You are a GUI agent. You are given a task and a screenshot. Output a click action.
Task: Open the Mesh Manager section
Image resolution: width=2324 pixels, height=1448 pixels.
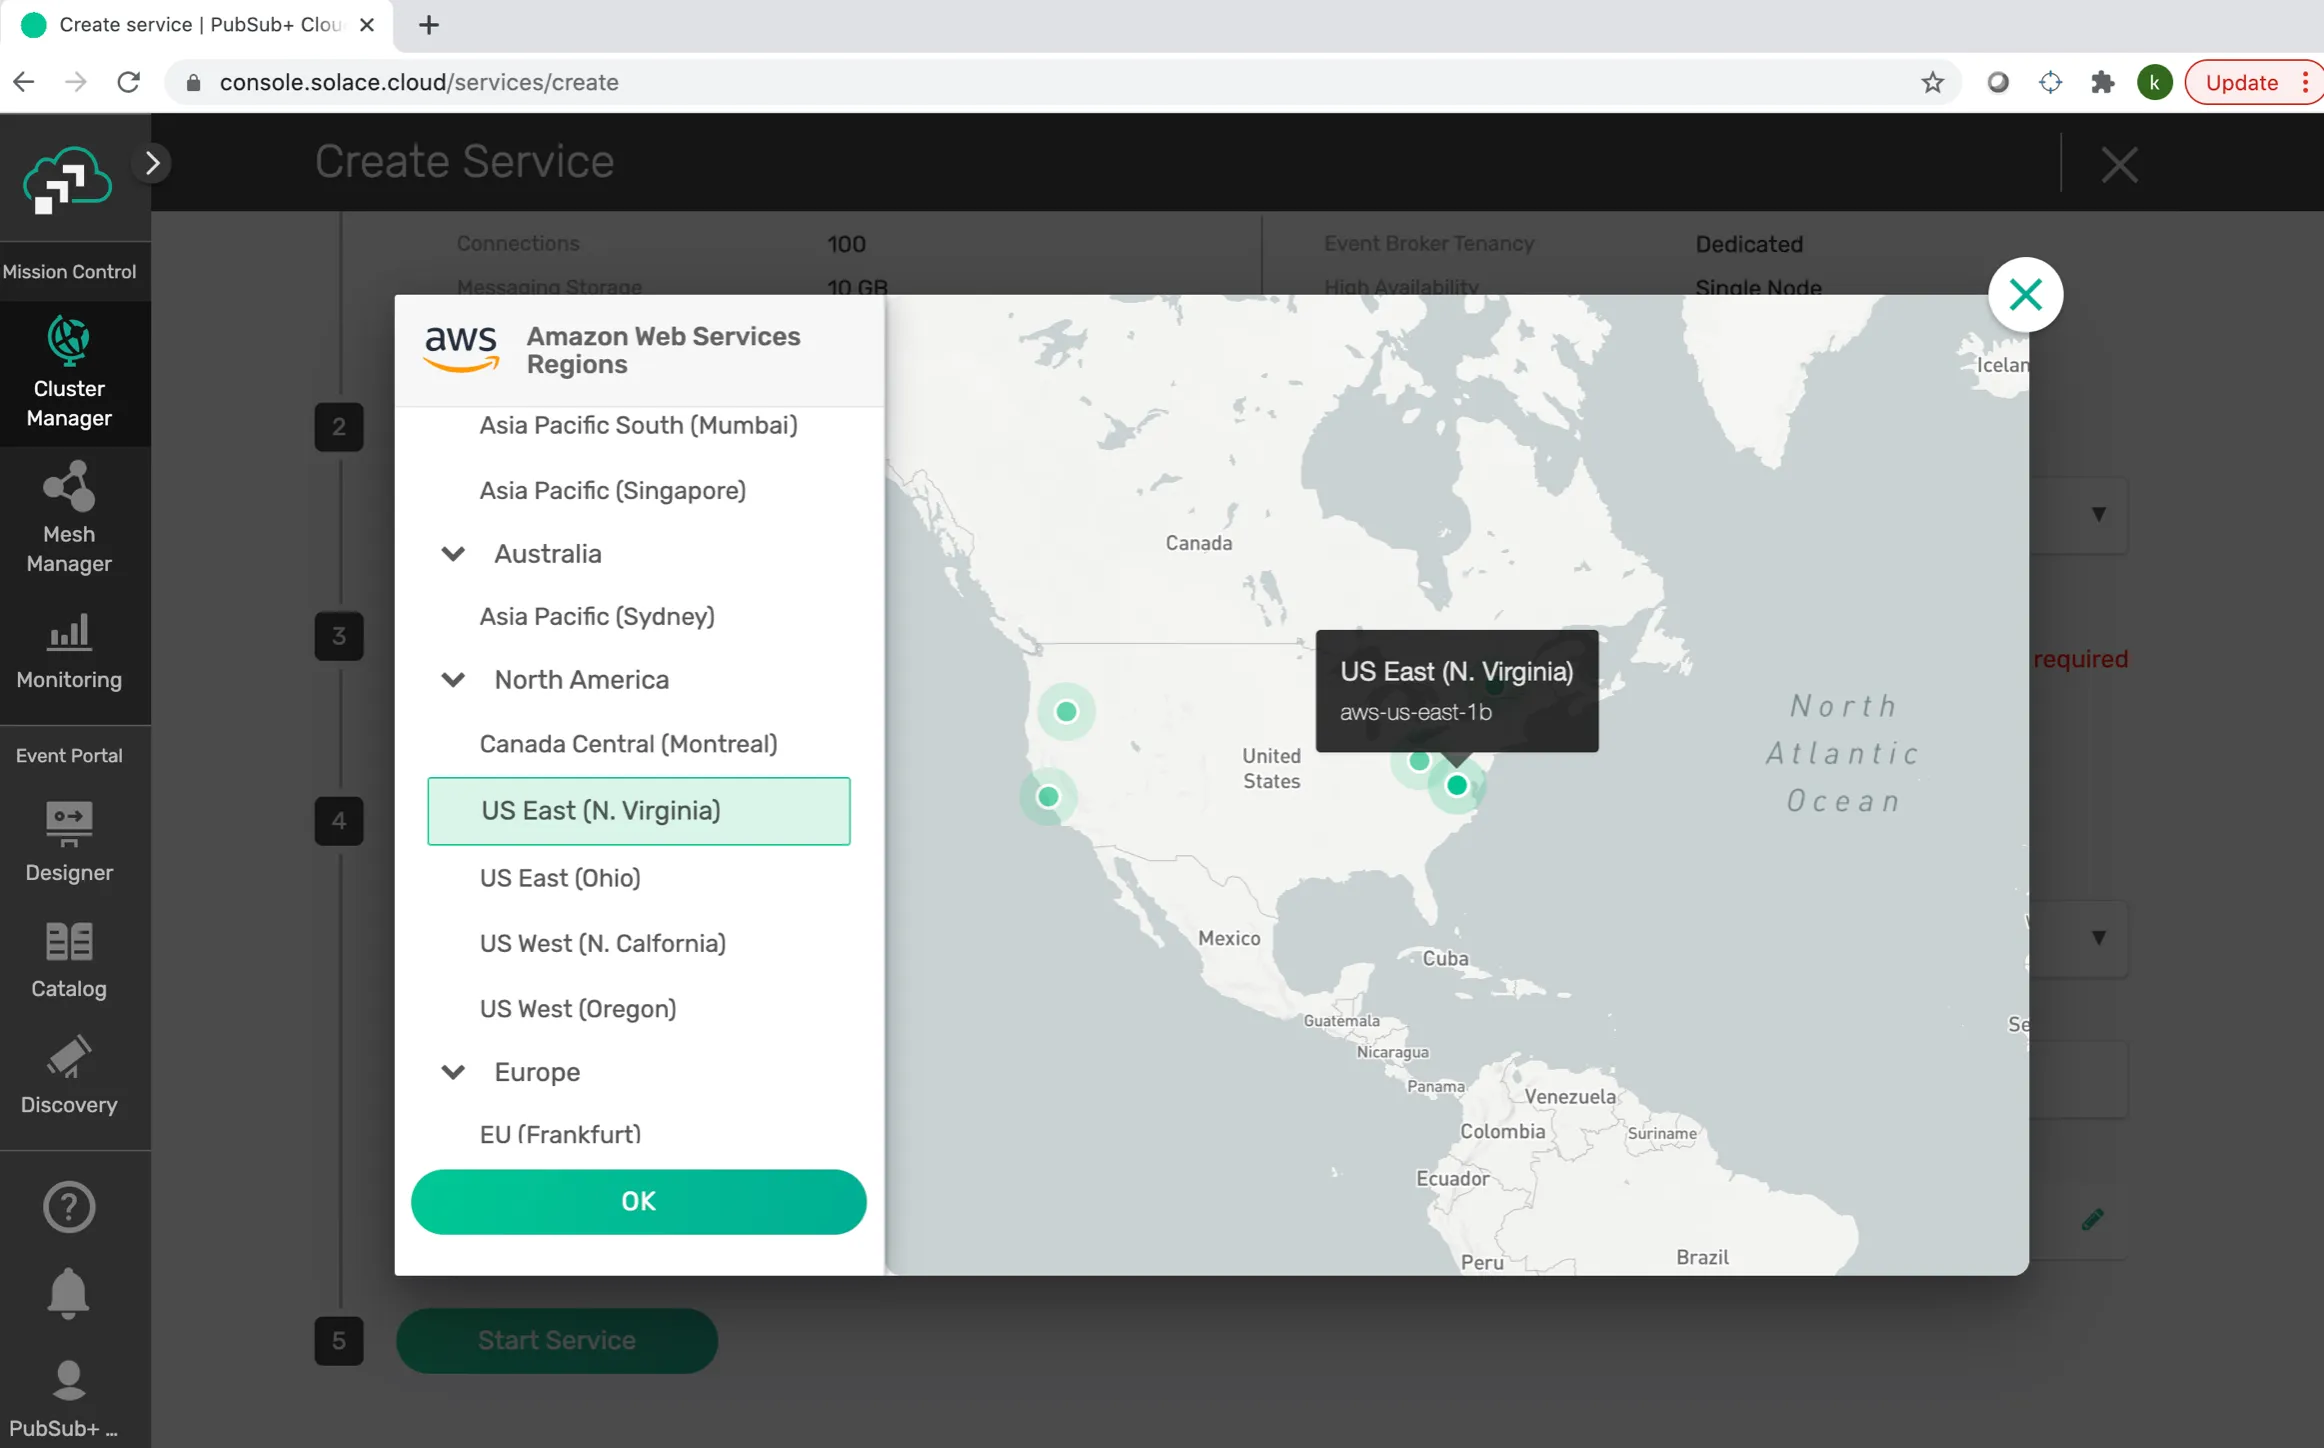(69, 518)
